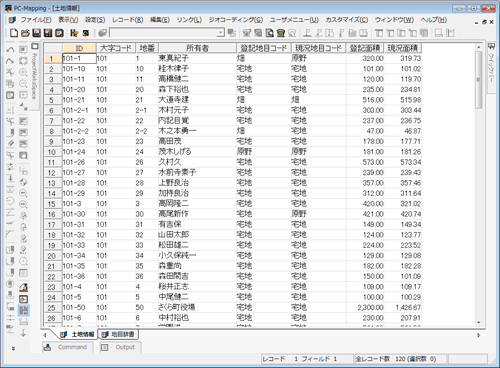Open the ジオコーディング(G) menu
Image resolution: width=500 pixels, height=368 pixels.
[x=236, y=20]
